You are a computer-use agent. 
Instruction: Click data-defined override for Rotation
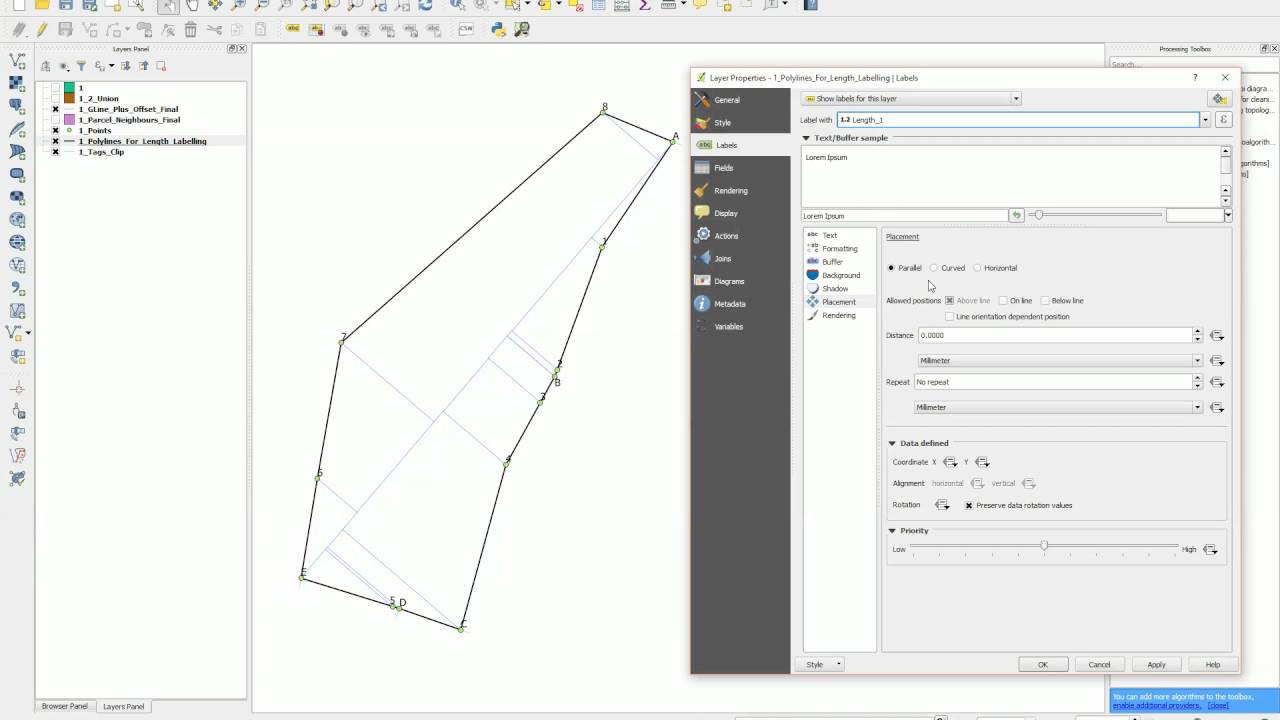click(941, 505)
